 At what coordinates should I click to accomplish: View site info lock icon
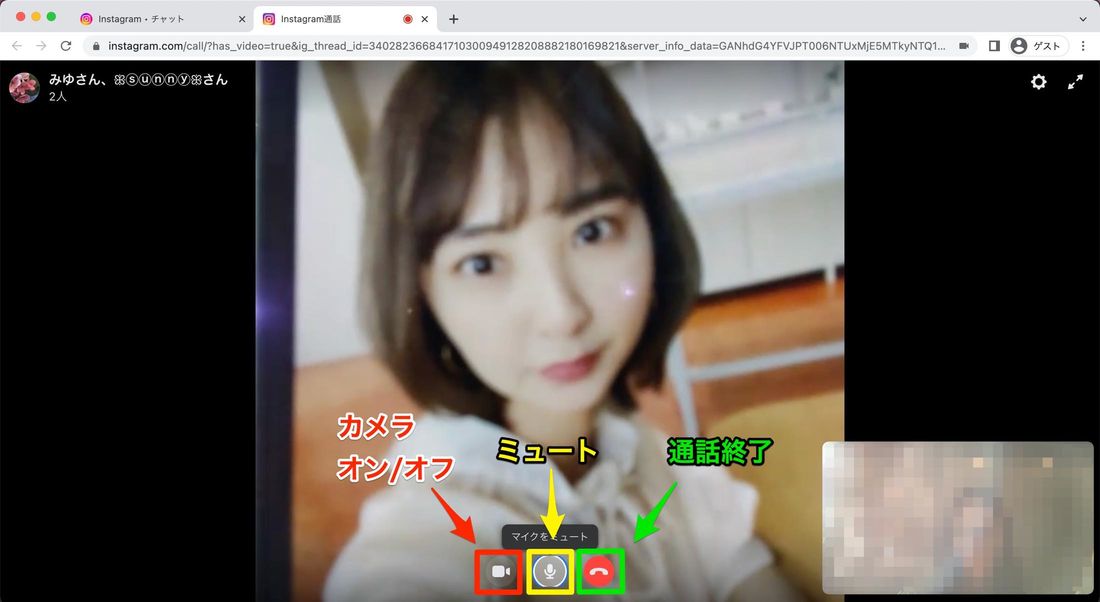click(x=97, y=46)
